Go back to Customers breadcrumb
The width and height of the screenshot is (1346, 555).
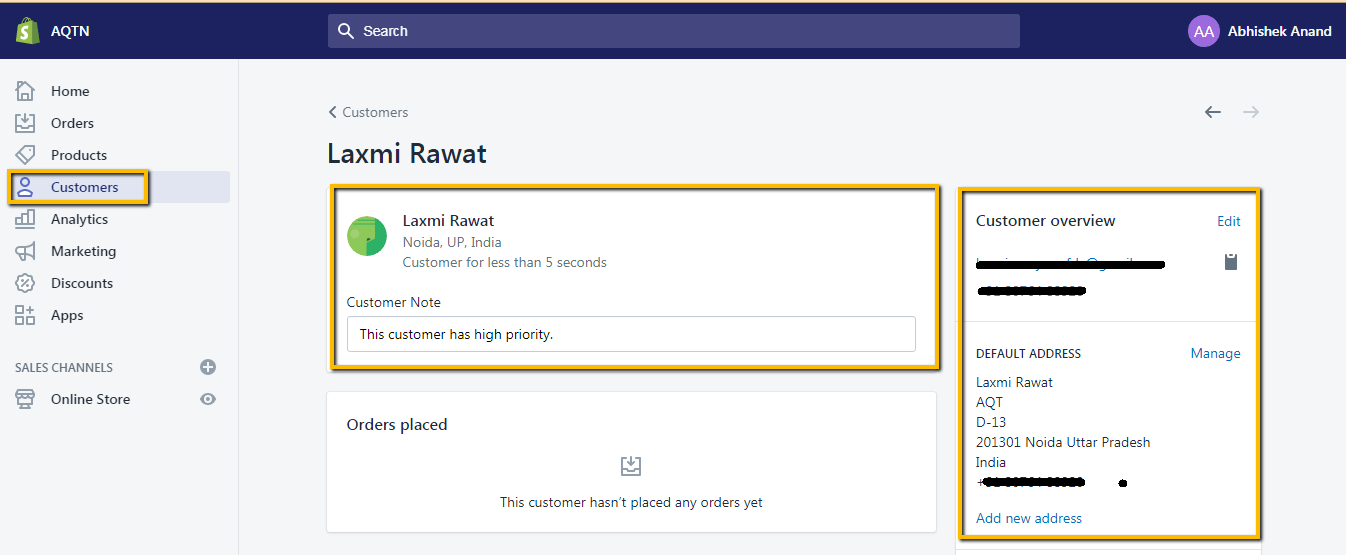368,112
